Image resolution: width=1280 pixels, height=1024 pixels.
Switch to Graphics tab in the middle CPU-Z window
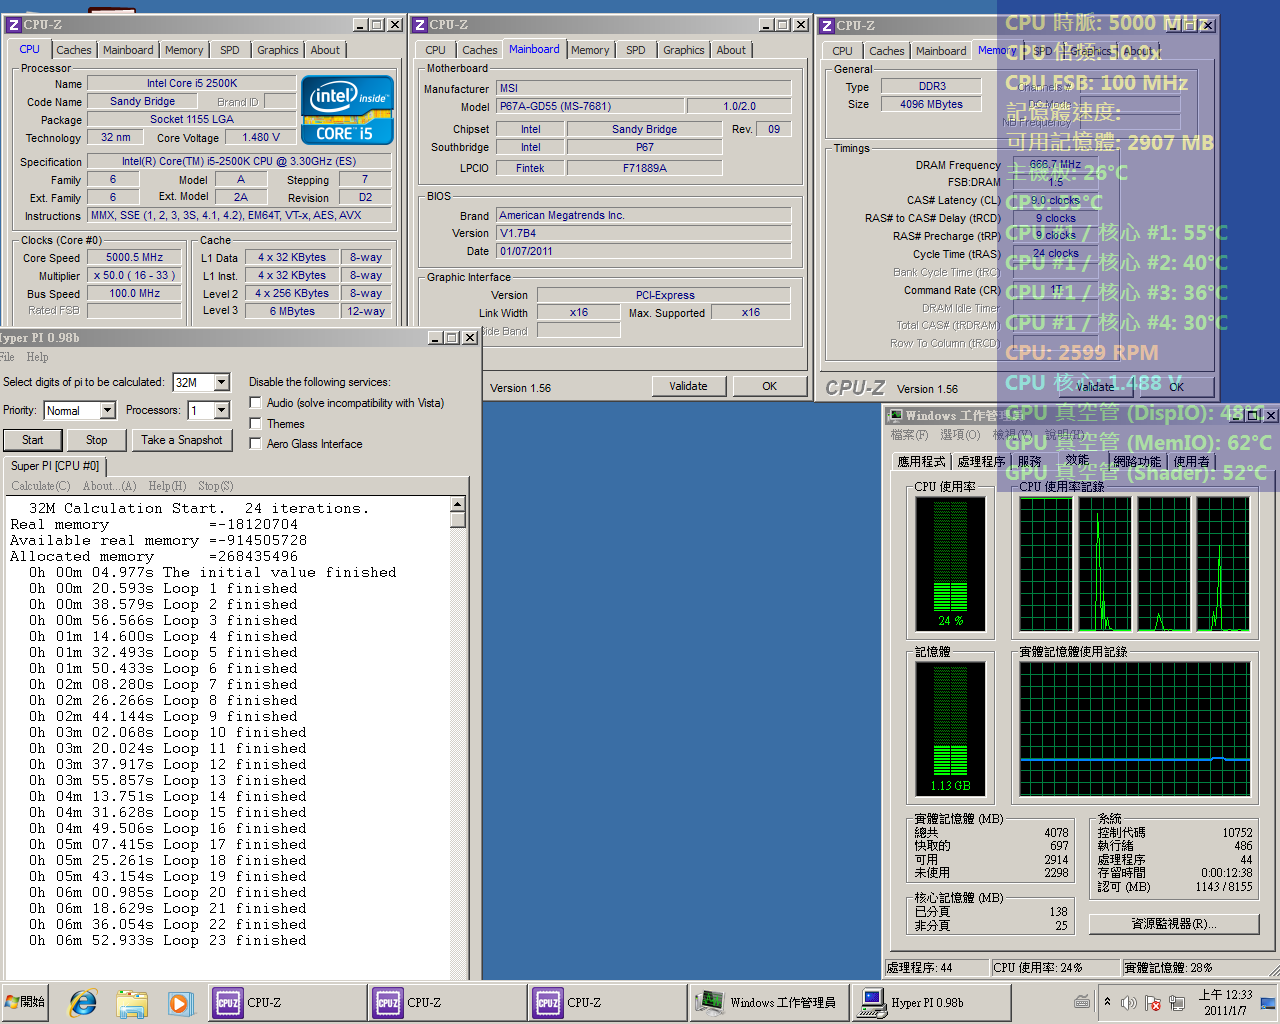pos(684,50)
